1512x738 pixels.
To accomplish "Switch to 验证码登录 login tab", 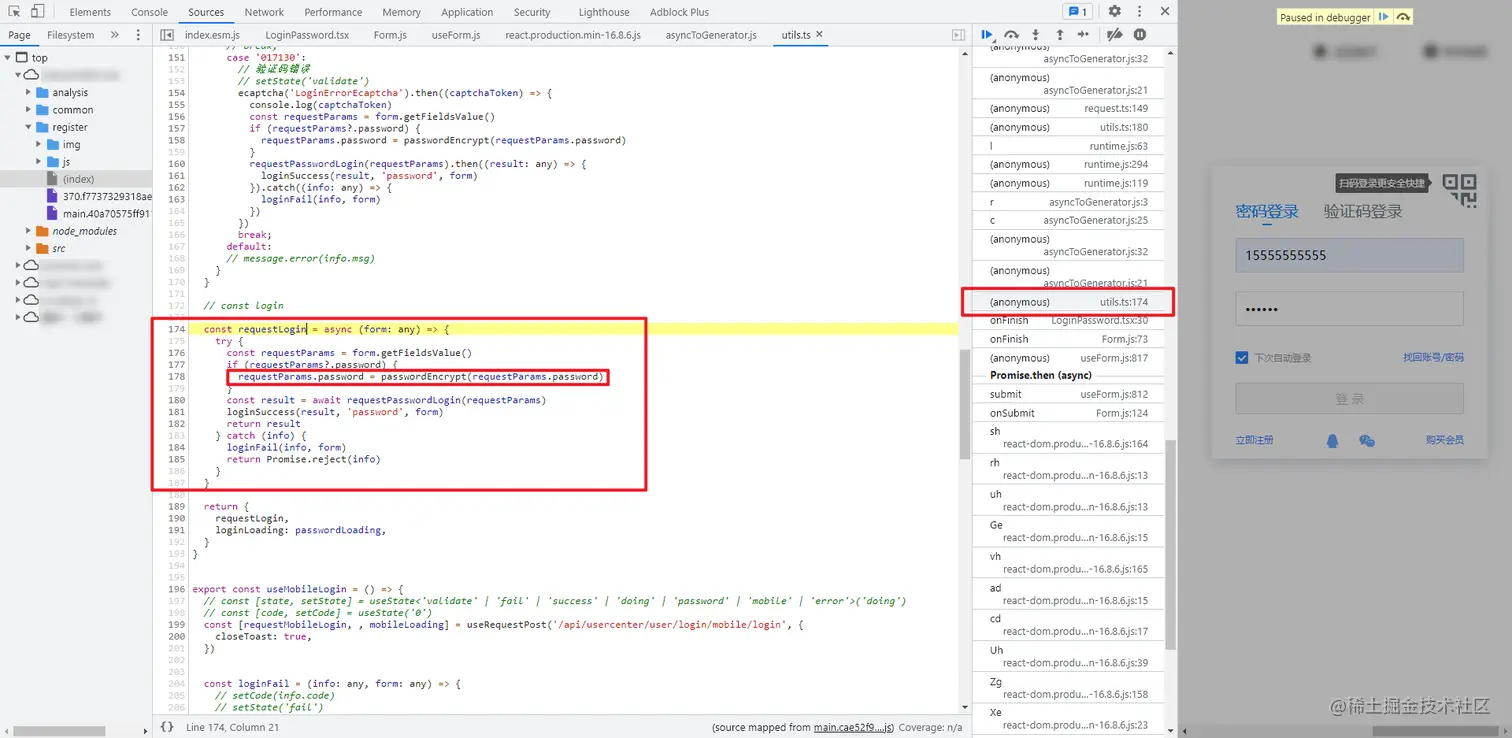I will click(x=1363, y=211).
